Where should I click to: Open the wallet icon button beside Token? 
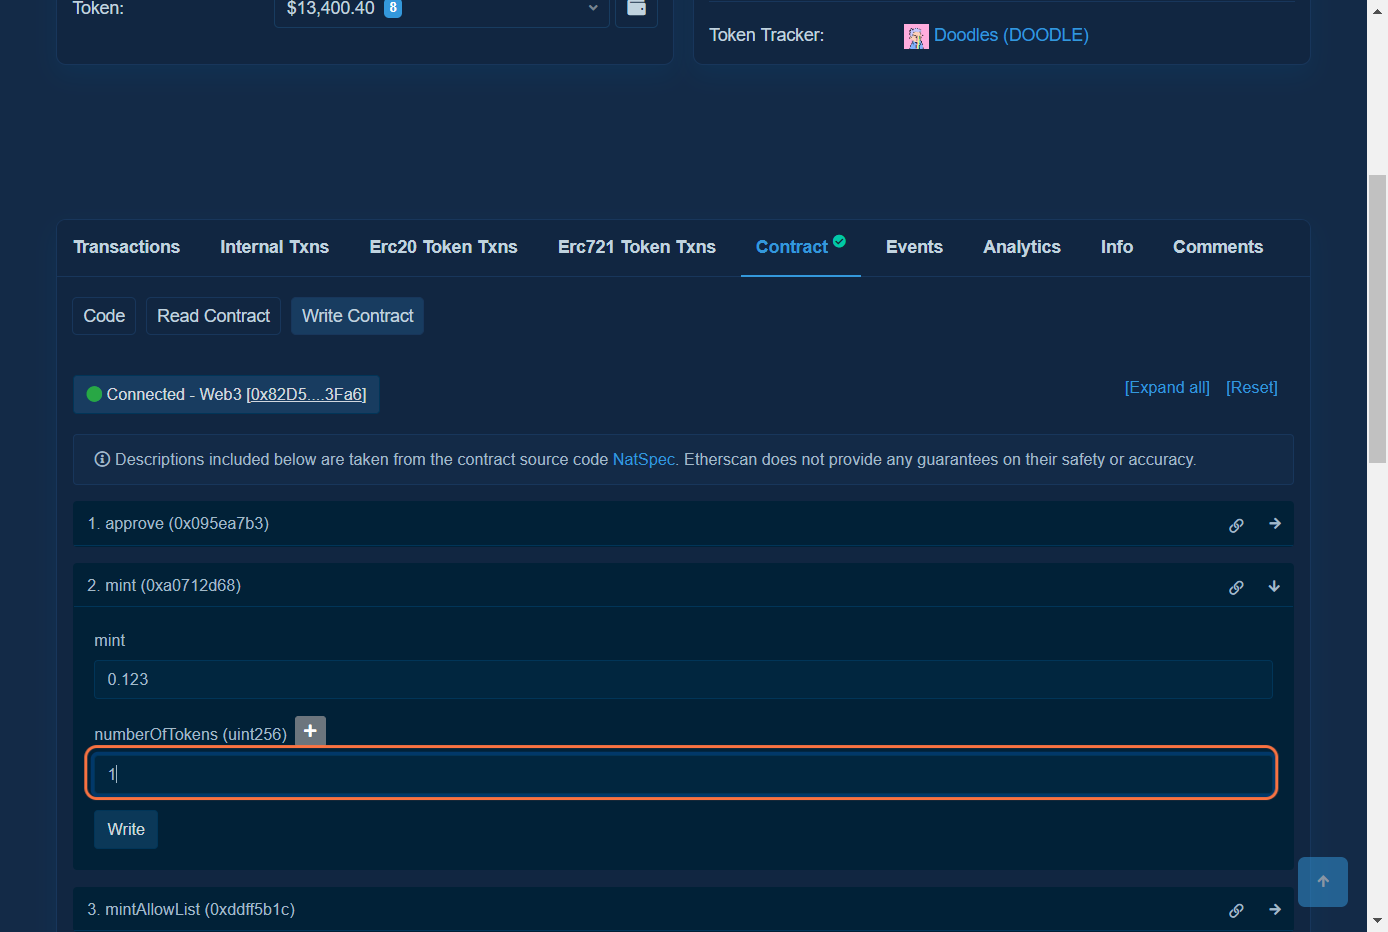click(636, 10)
